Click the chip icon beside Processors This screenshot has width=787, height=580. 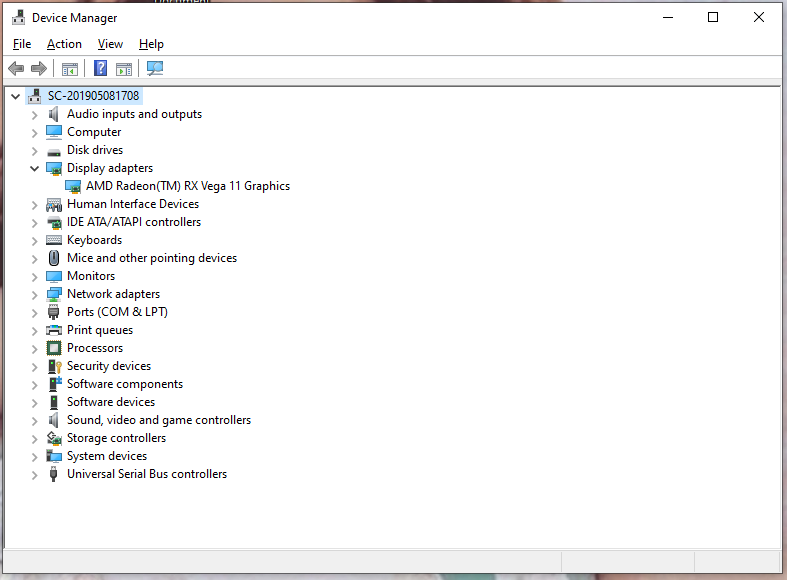coord(54,348)
